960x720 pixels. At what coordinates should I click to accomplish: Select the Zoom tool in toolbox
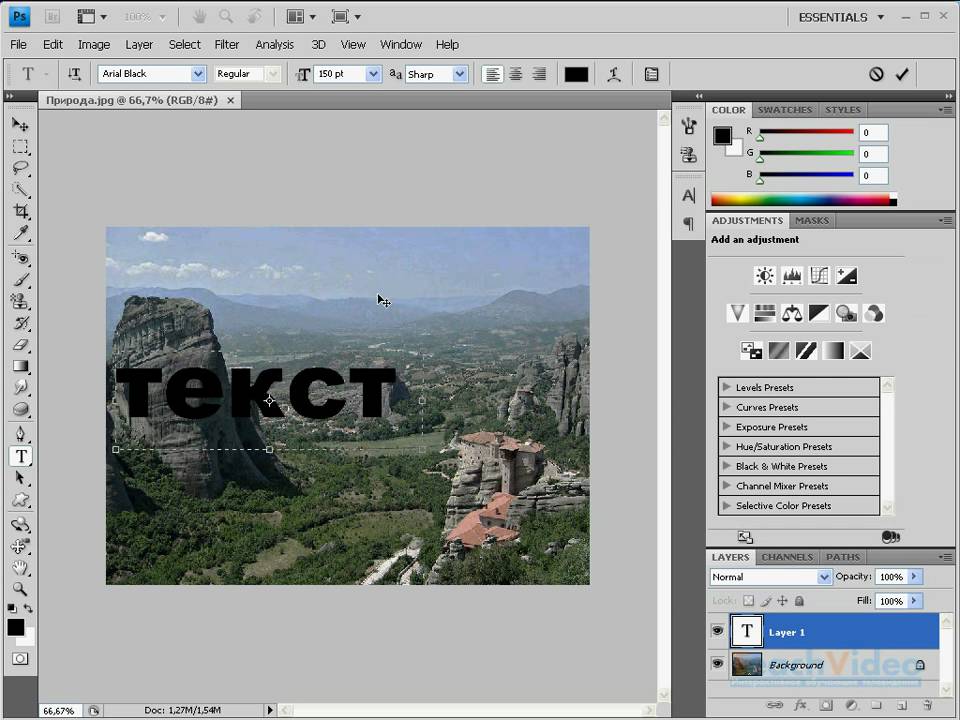coord(20,589)
